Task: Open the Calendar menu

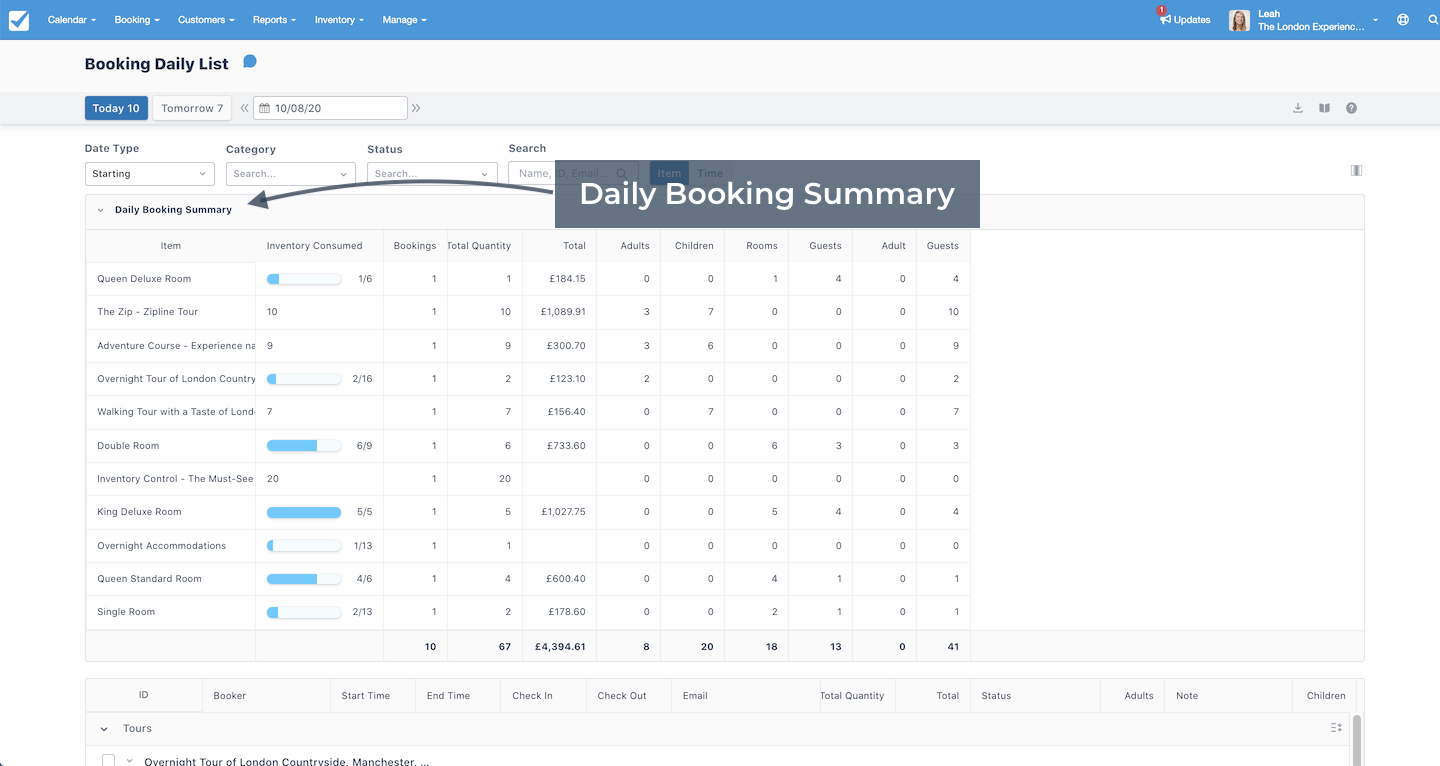Action: coord(72,20)
